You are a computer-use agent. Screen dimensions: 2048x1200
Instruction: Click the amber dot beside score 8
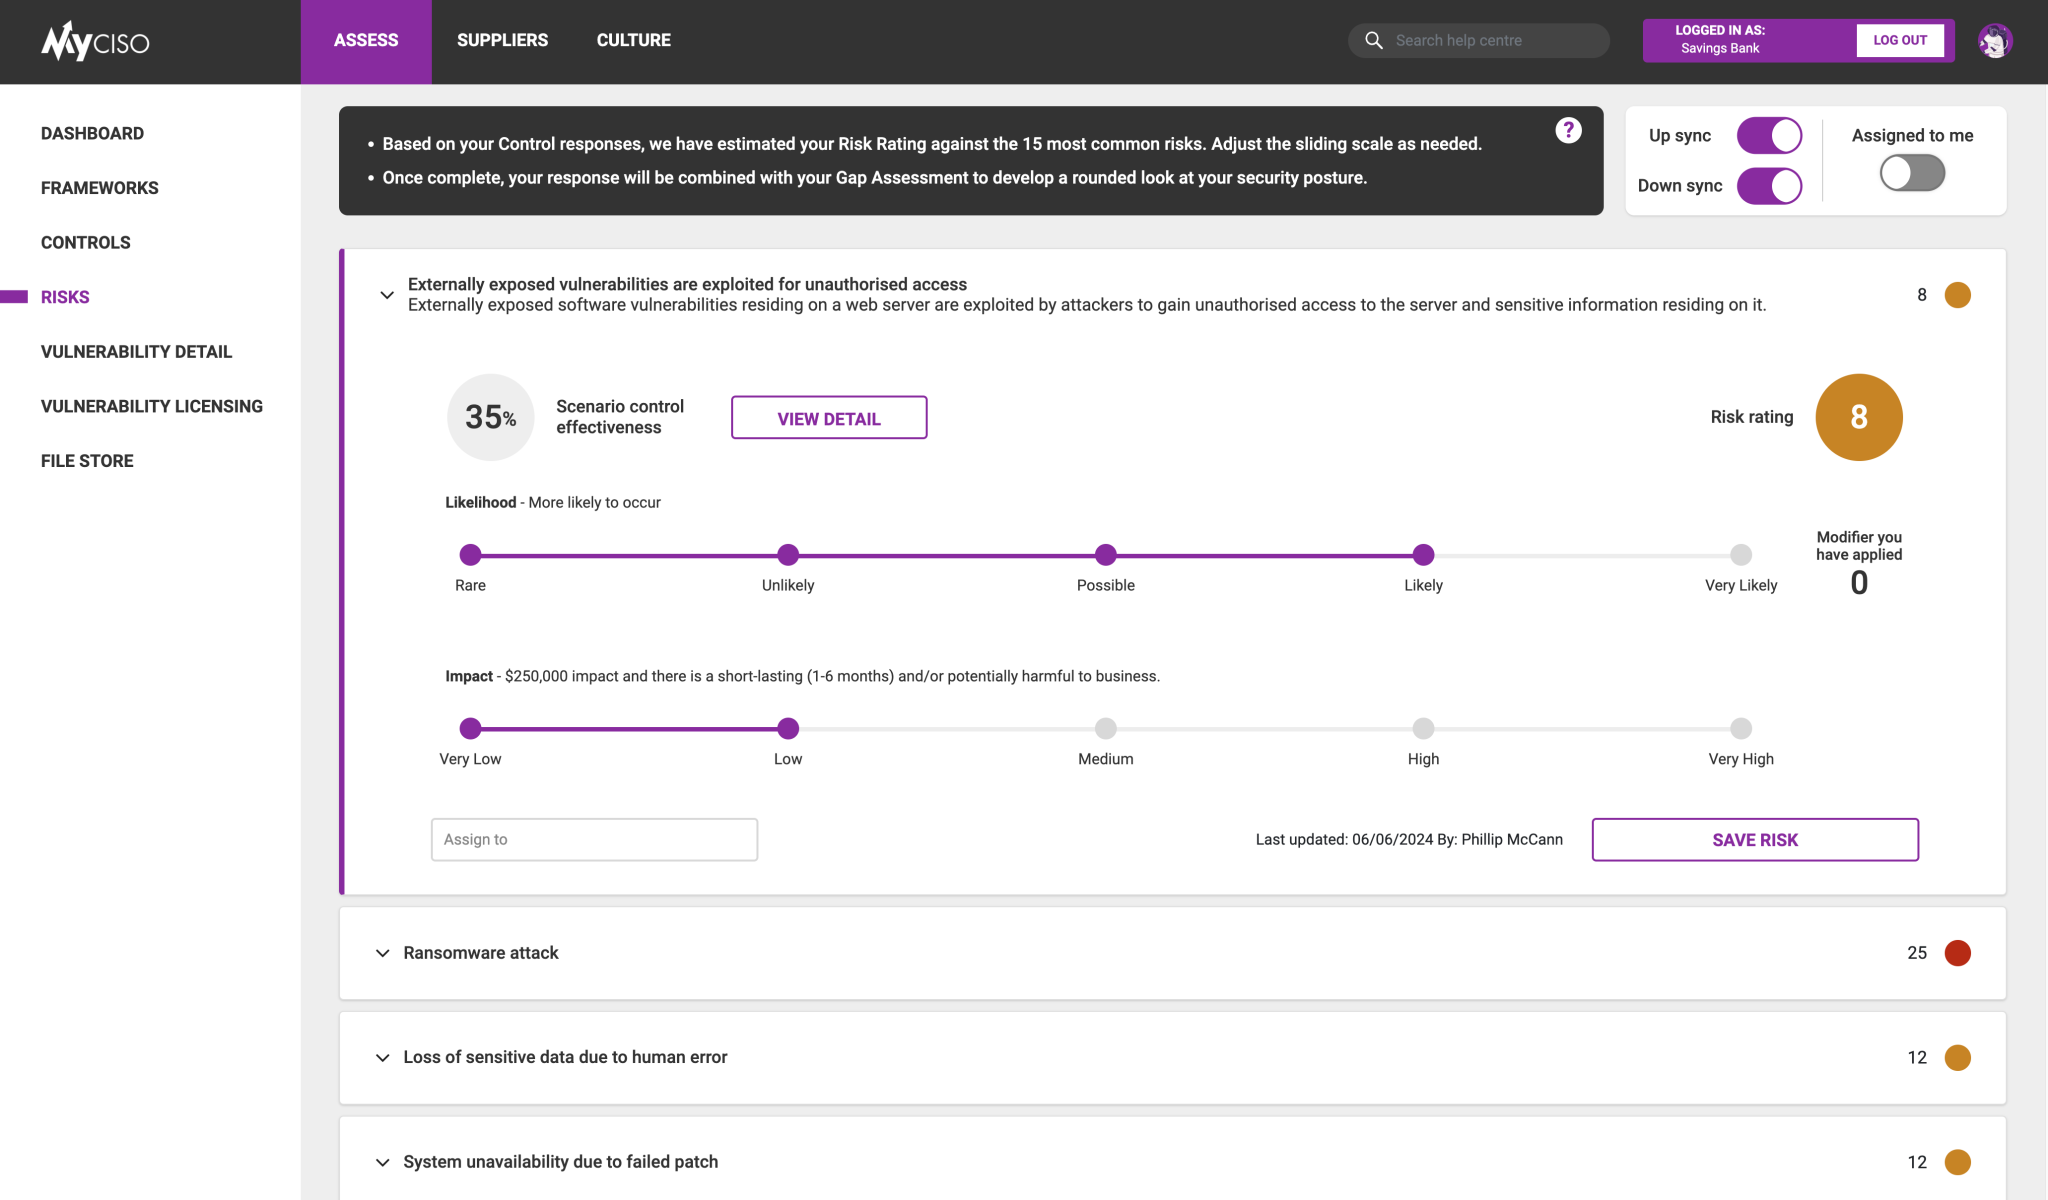(1957, 295)
